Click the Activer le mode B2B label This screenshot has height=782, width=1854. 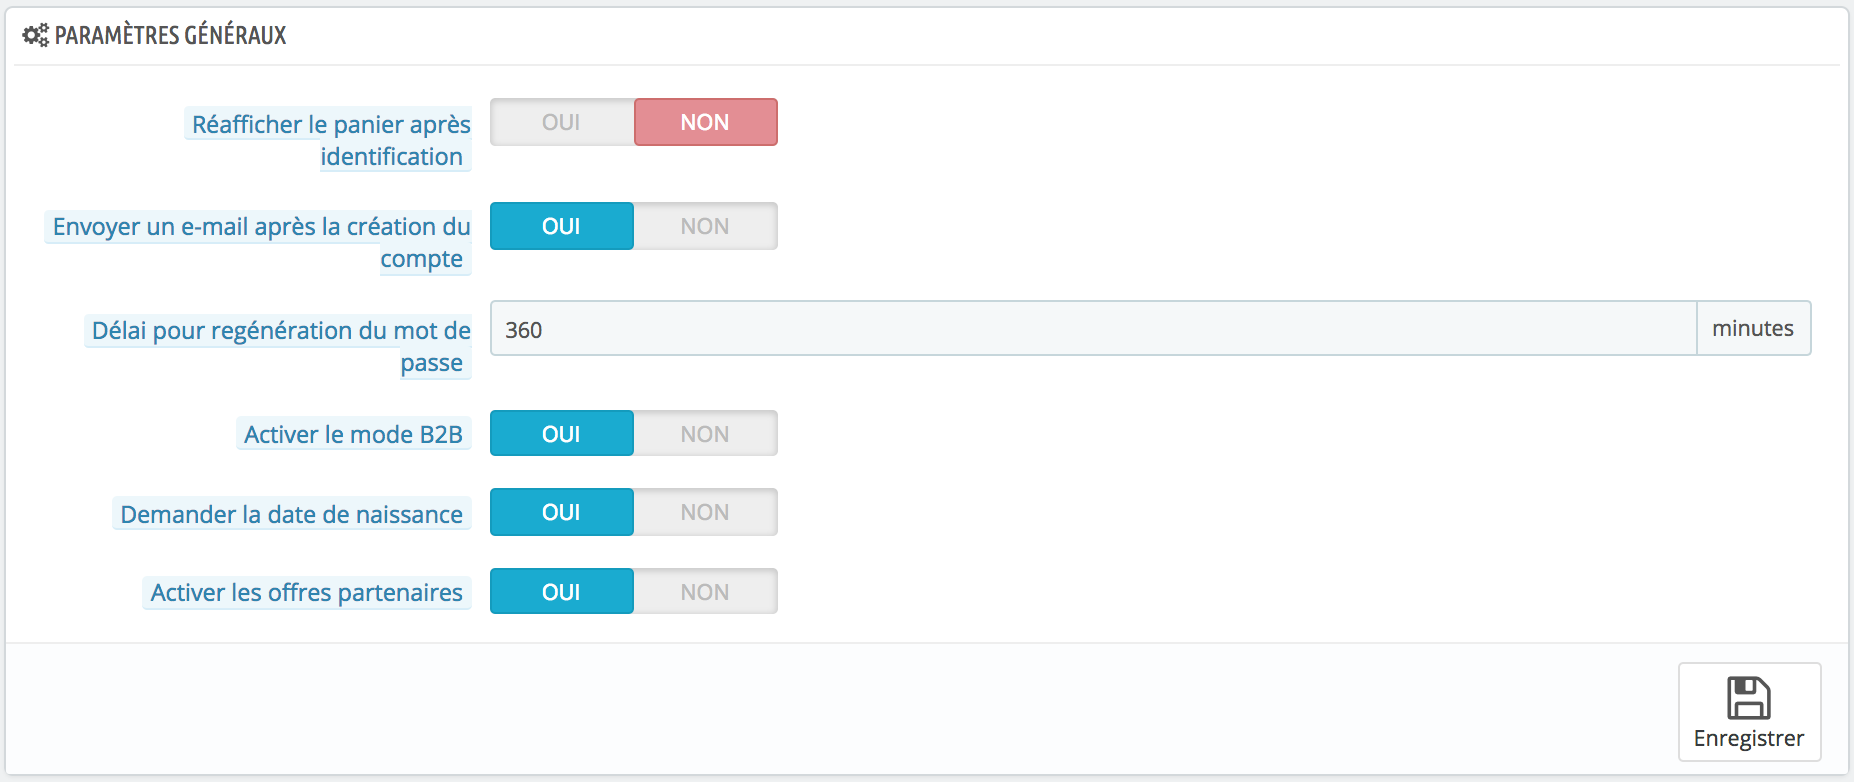point(353,434)
